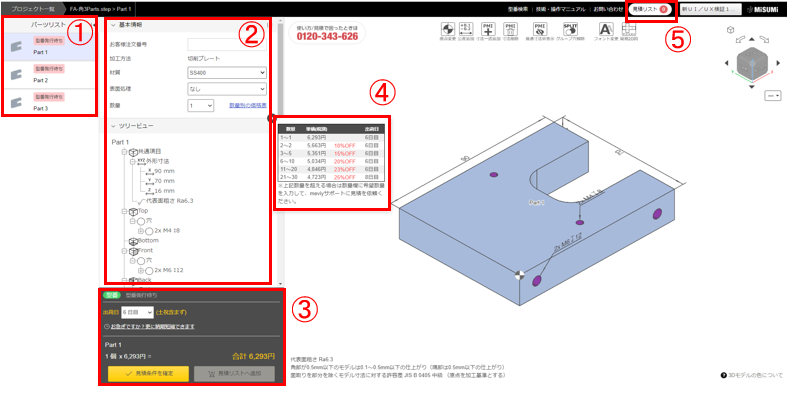Click the 2x M6 annotation label on model
The width and height of the screenshot is (787, 393).
567,241
